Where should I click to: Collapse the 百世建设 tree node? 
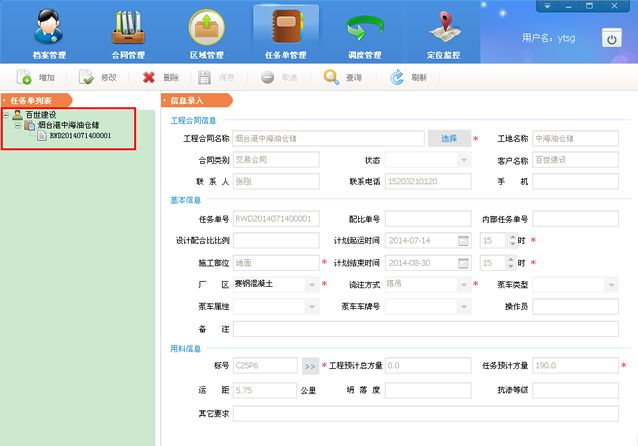tap(7, 115)
